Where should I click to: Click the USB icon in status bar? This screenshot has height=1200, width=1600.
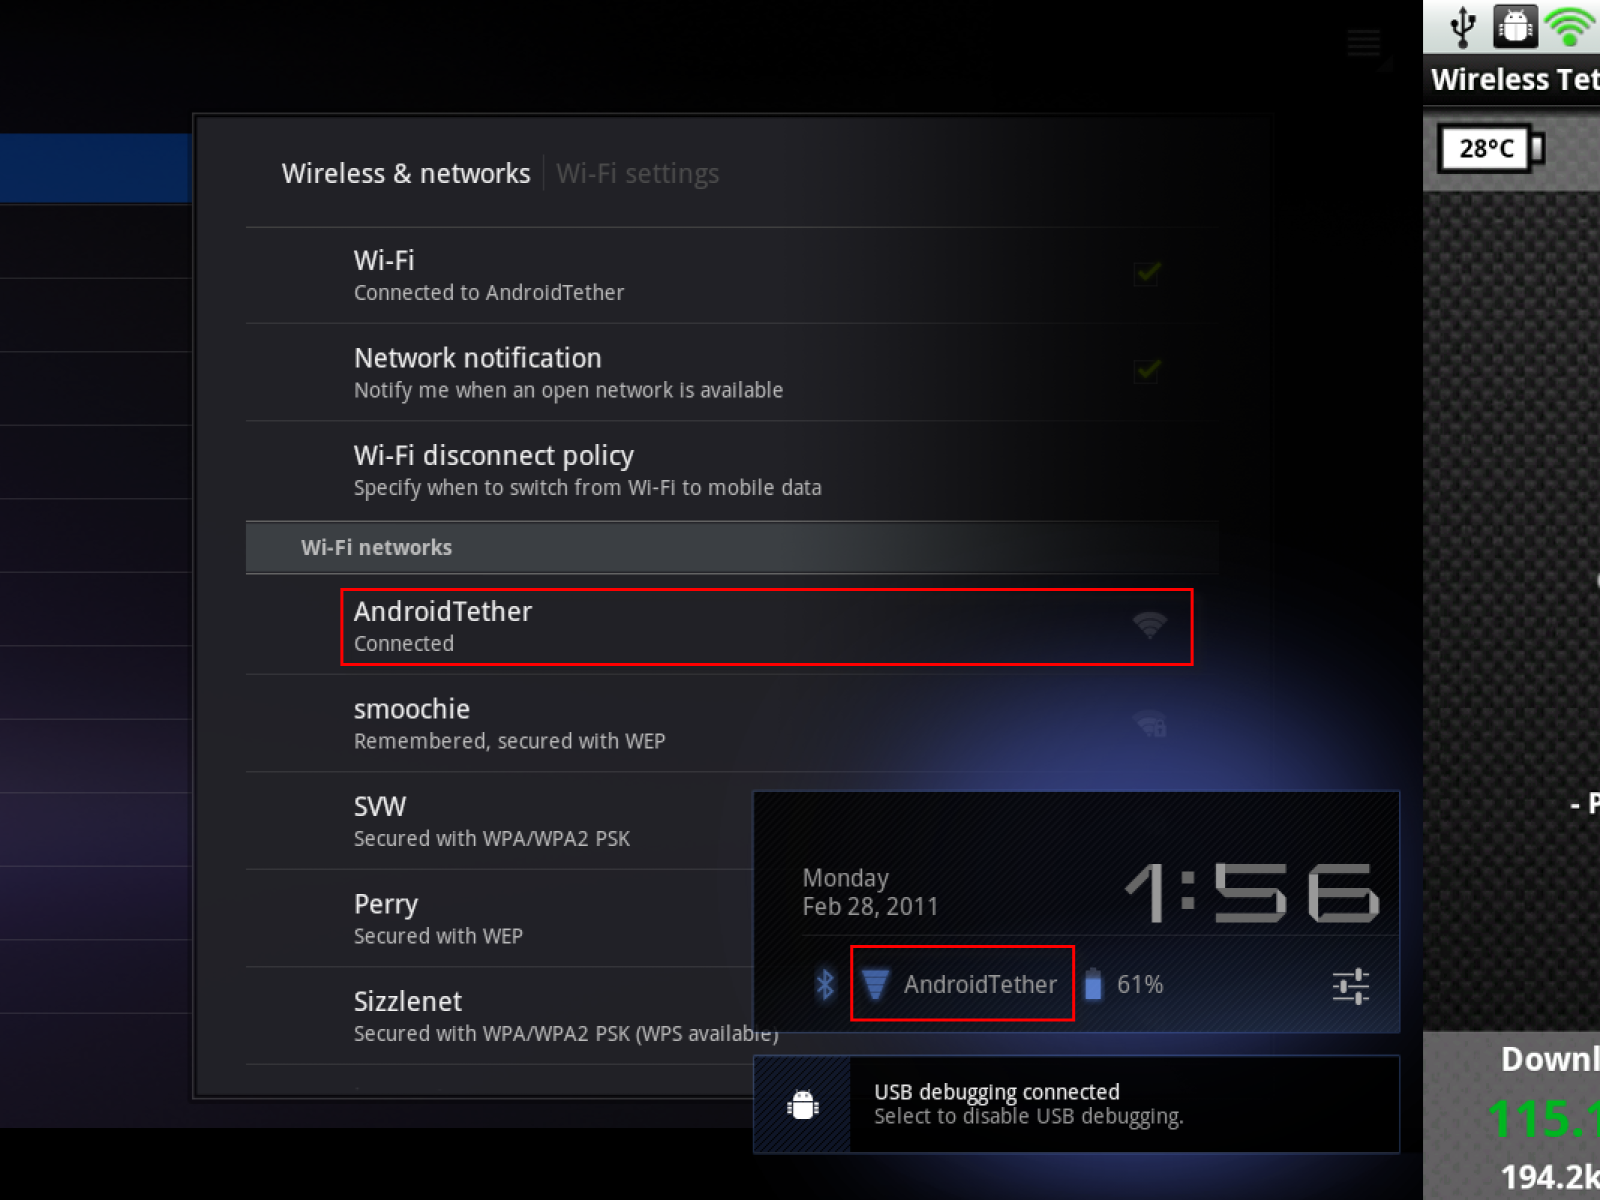point(1463,26)
